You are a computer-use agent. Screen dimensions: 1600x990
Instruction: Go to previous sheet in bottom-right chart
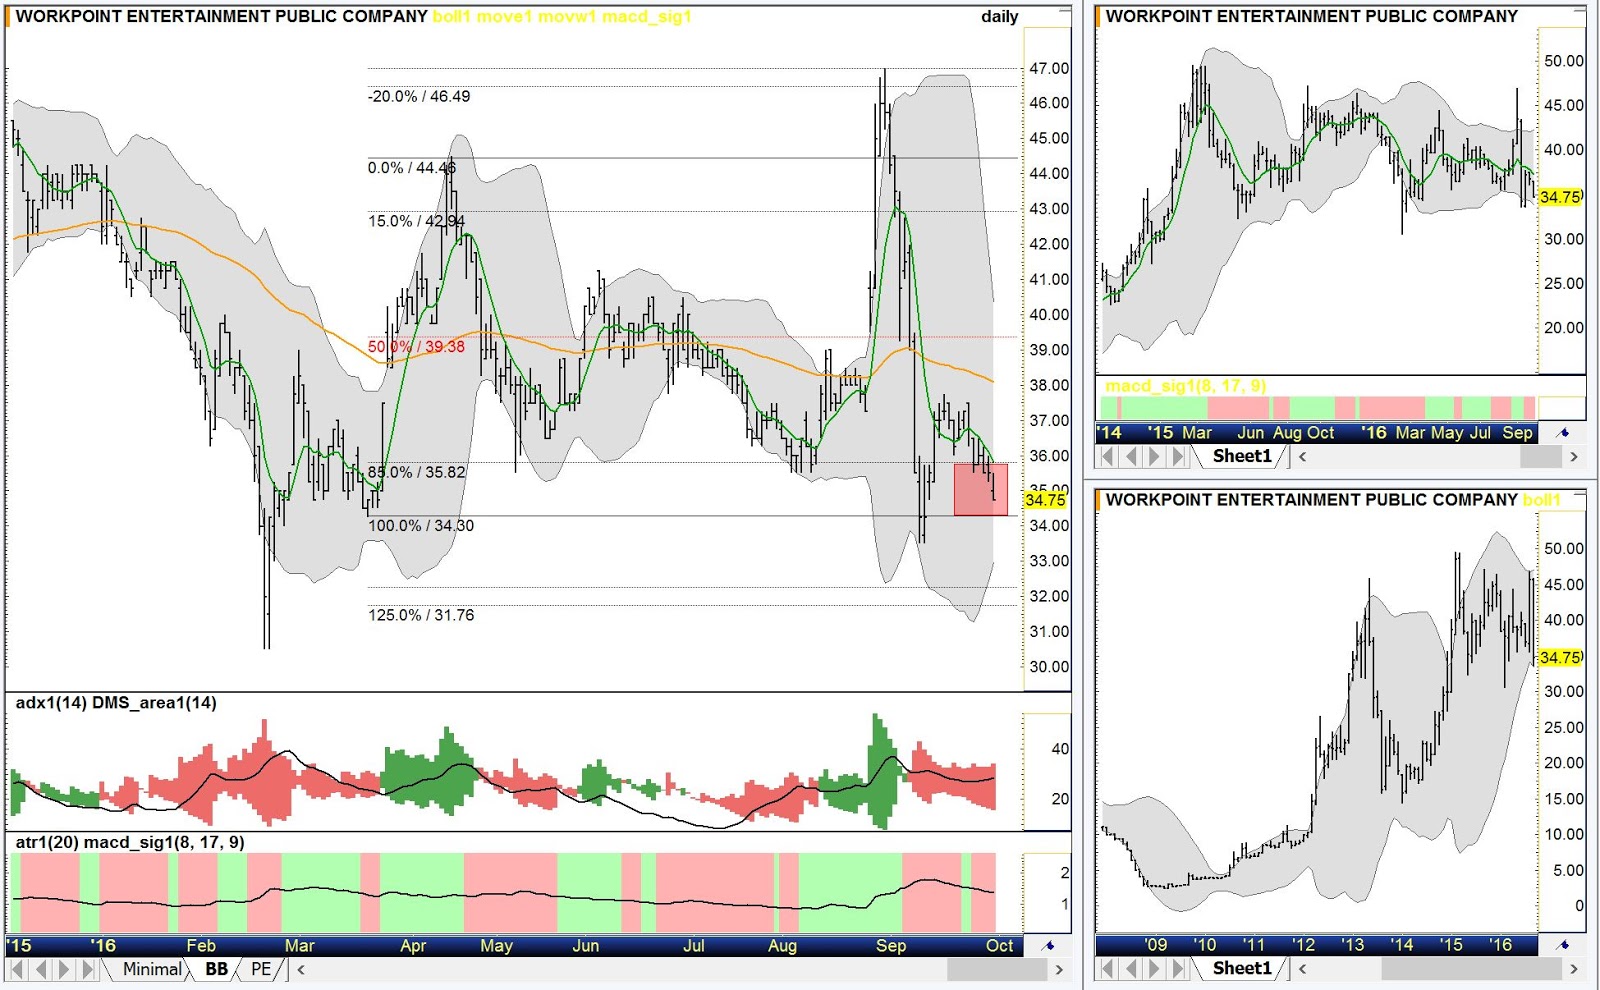click(1131, 969)
